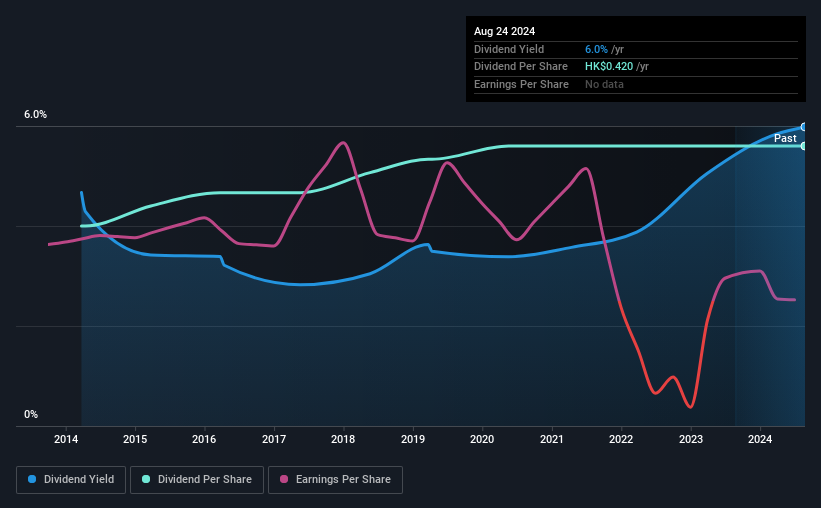Click the 2015 year label on the axis

pos(135,439)
